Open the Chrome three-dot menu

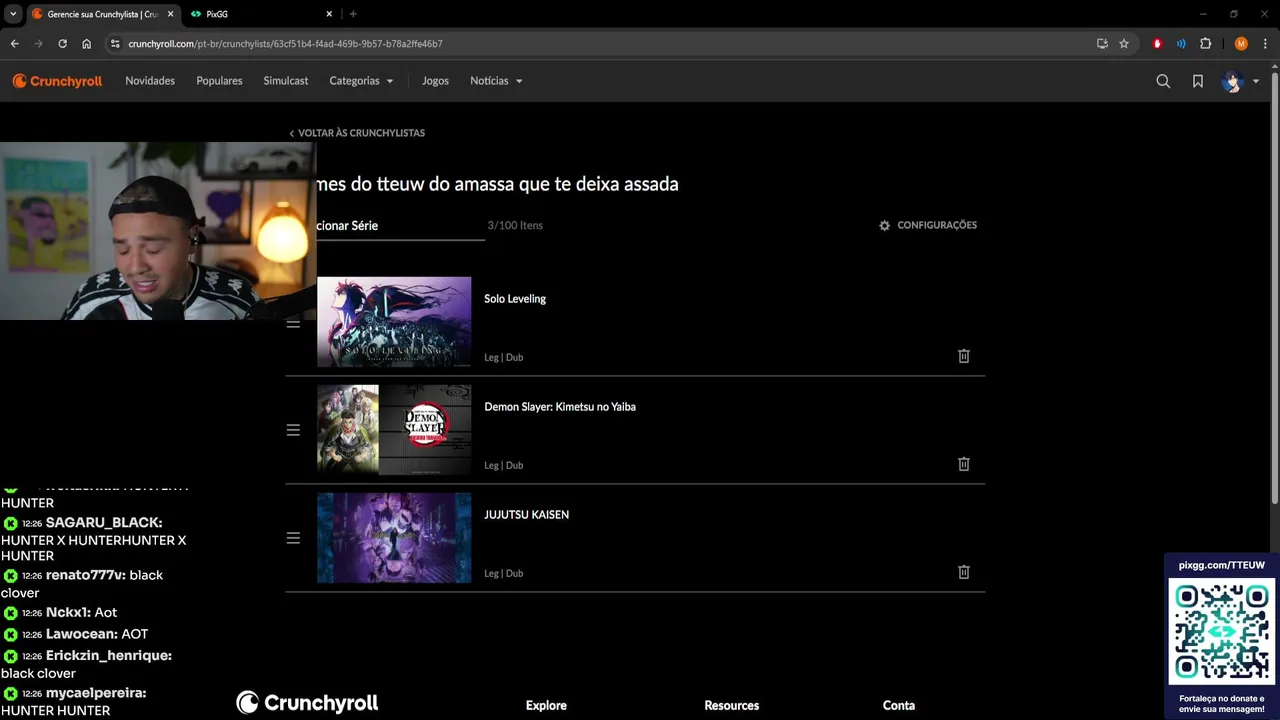point(1265,44)
